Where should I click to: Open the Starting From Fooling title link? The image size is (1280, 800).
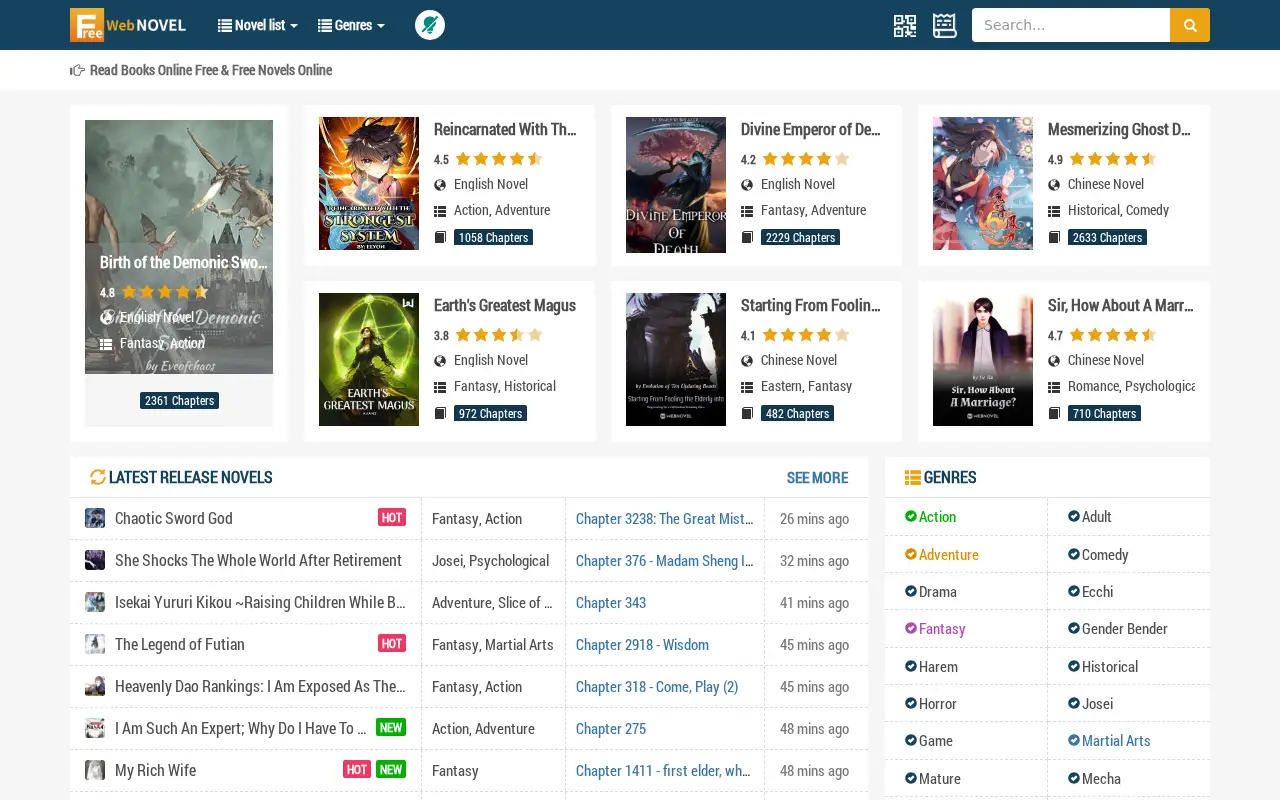coord(810,305)
